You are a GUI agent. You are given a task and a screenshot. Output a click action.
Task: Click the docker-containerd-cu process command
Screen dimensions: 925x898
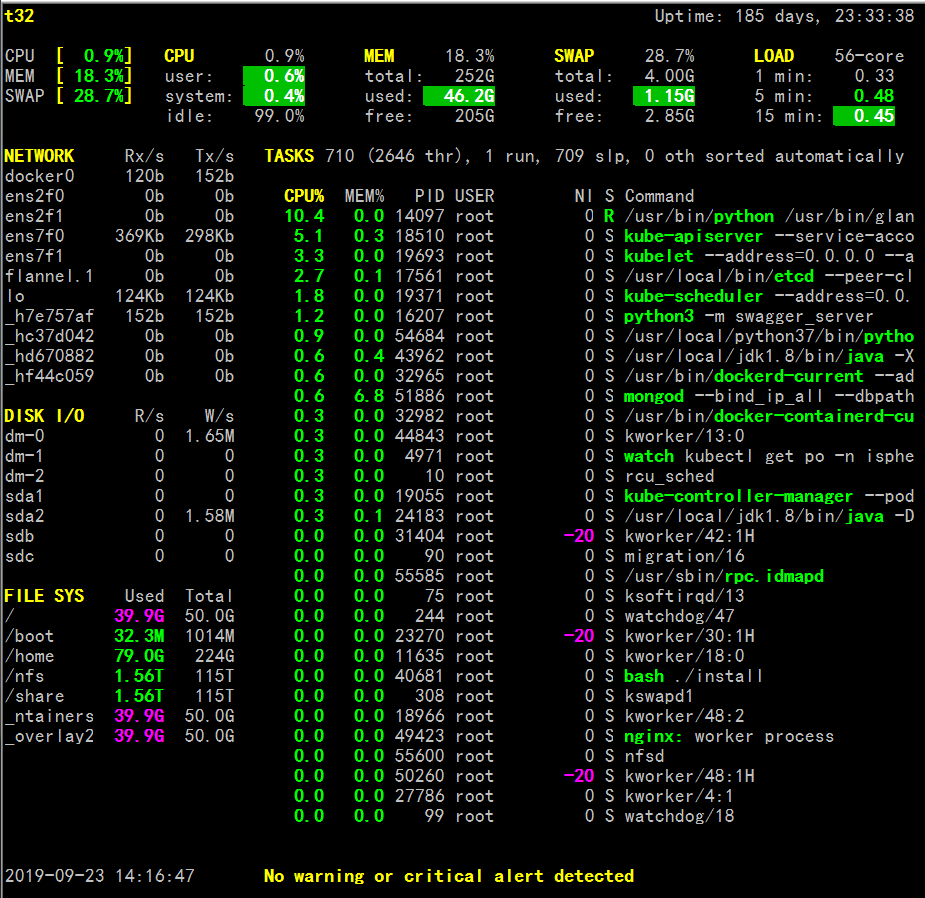(x=769, y=416)
